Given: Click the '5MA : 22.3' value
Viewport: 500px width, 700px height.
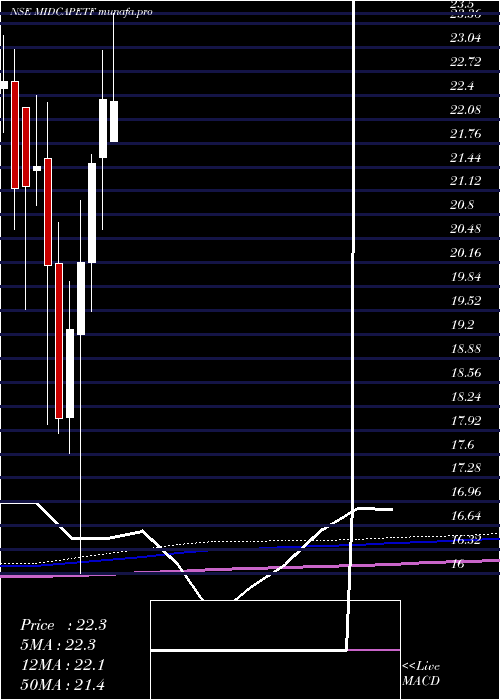Looking at the screenshot, I should (x=58, y=645).
